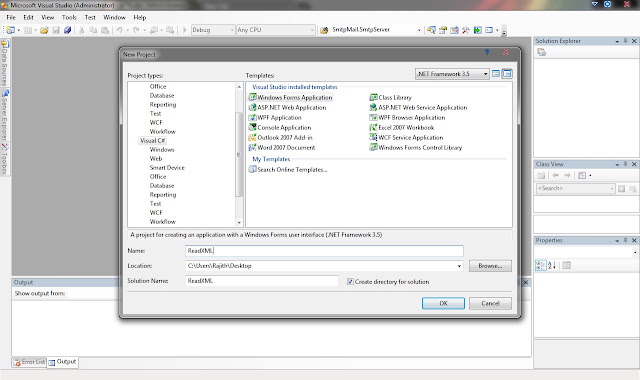Click the project types scrollbar down arrow
The image size is (640, 380).
point(239,223)
